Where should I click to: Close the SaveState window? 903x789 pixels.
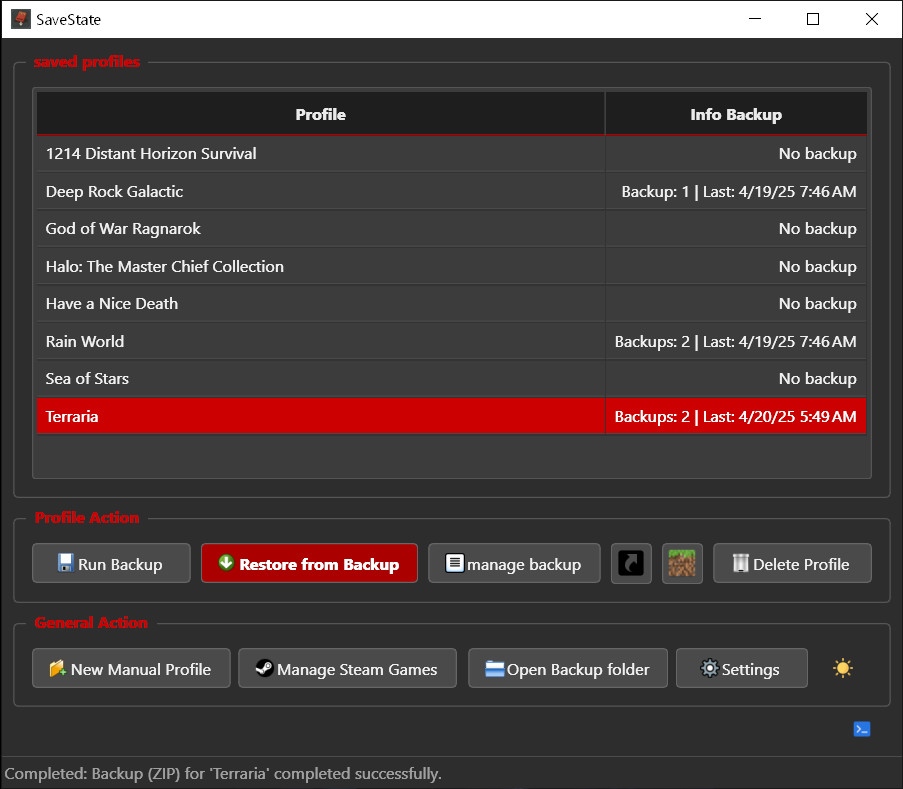click(872, 19)
